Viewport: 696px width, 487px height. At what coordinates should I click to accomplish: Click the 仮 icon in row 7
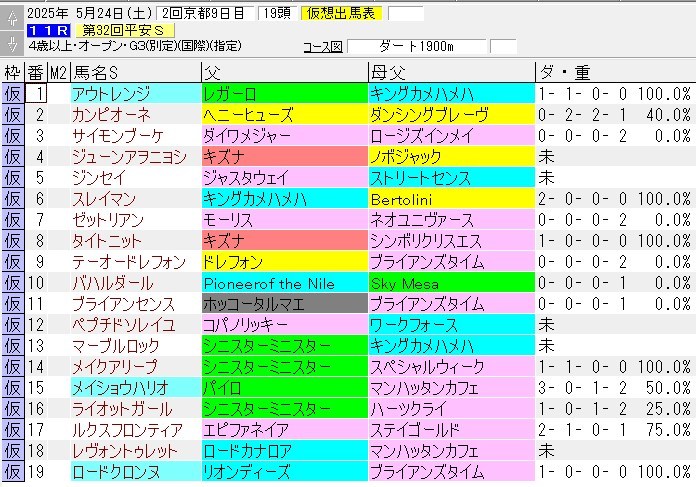(13, 220)
